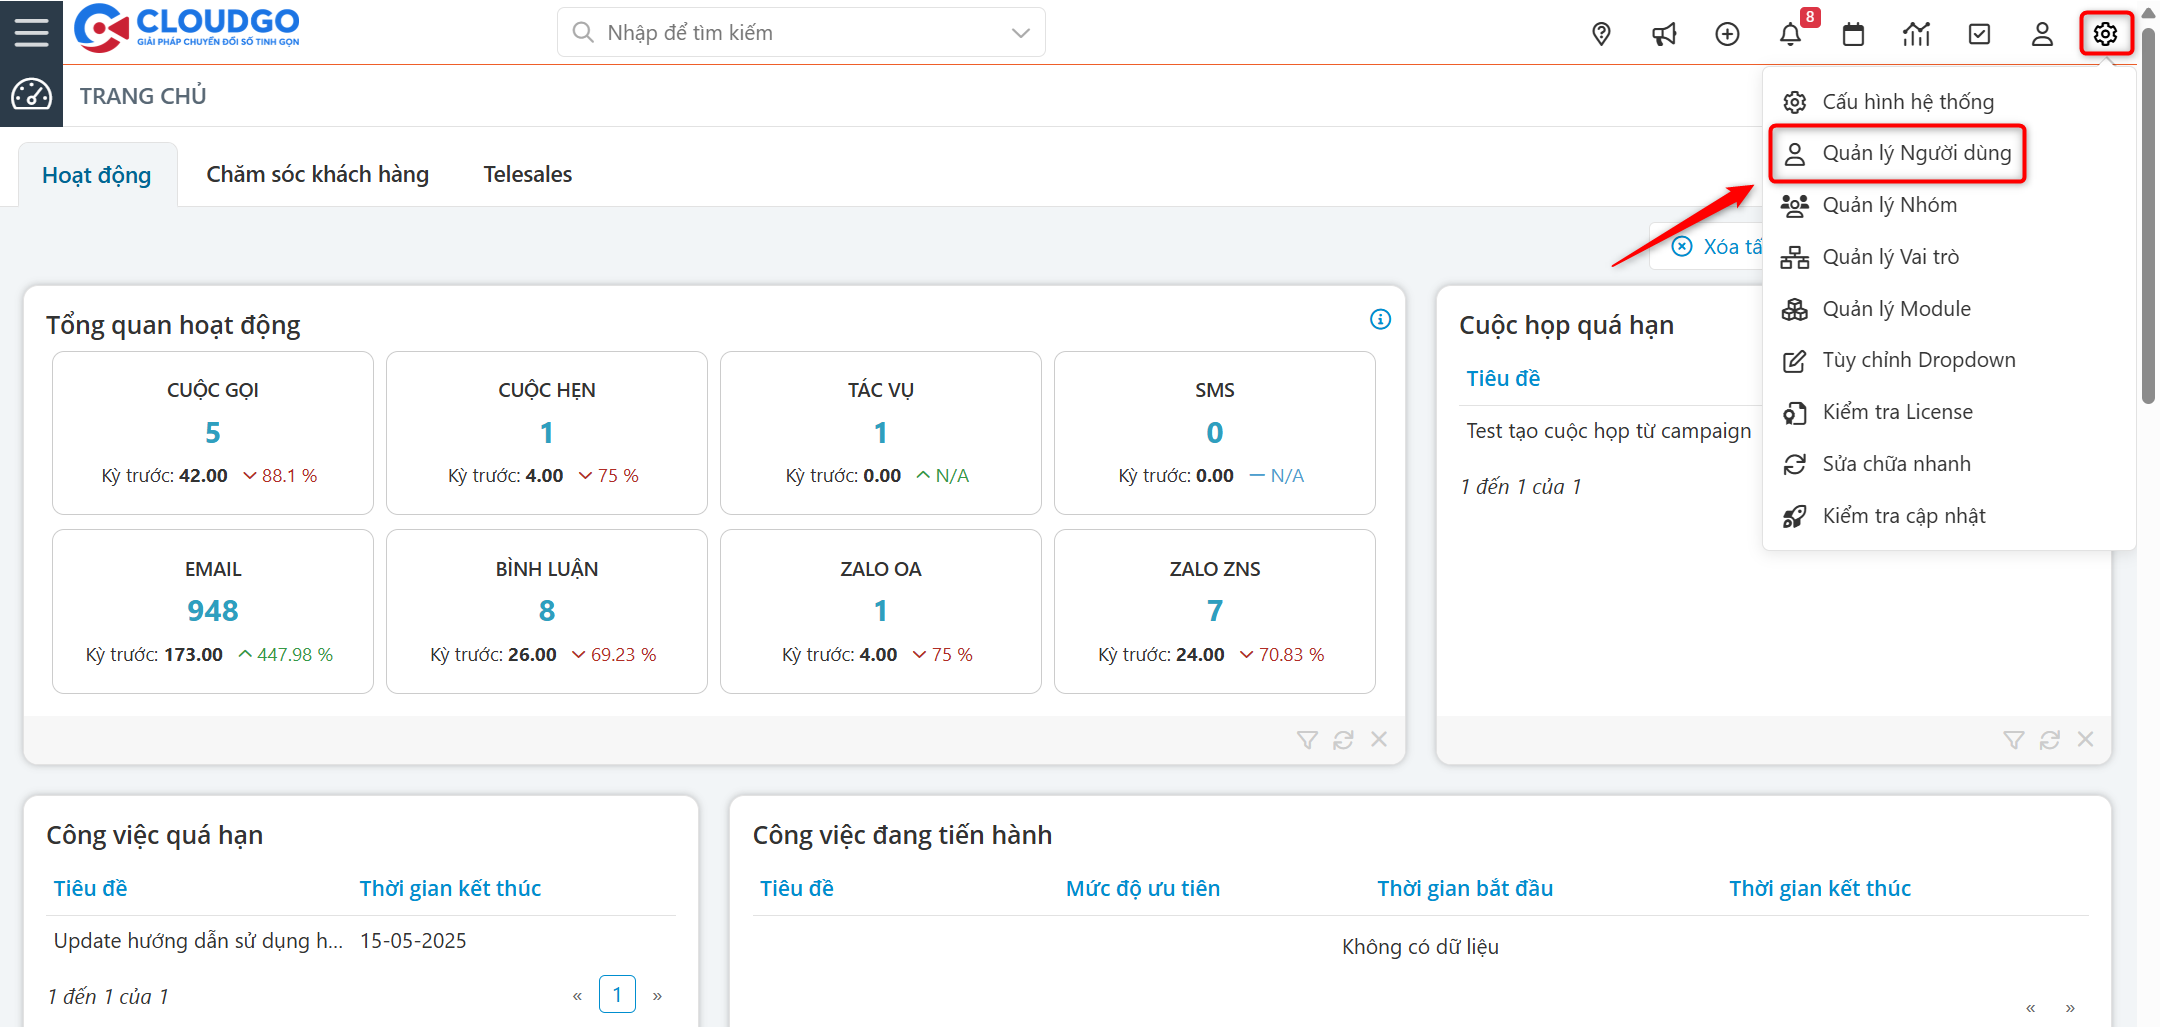The height and width of the screenshot is (1027, 2160).
Task: Click the quick create plus icon
Action: point(1727,34)
